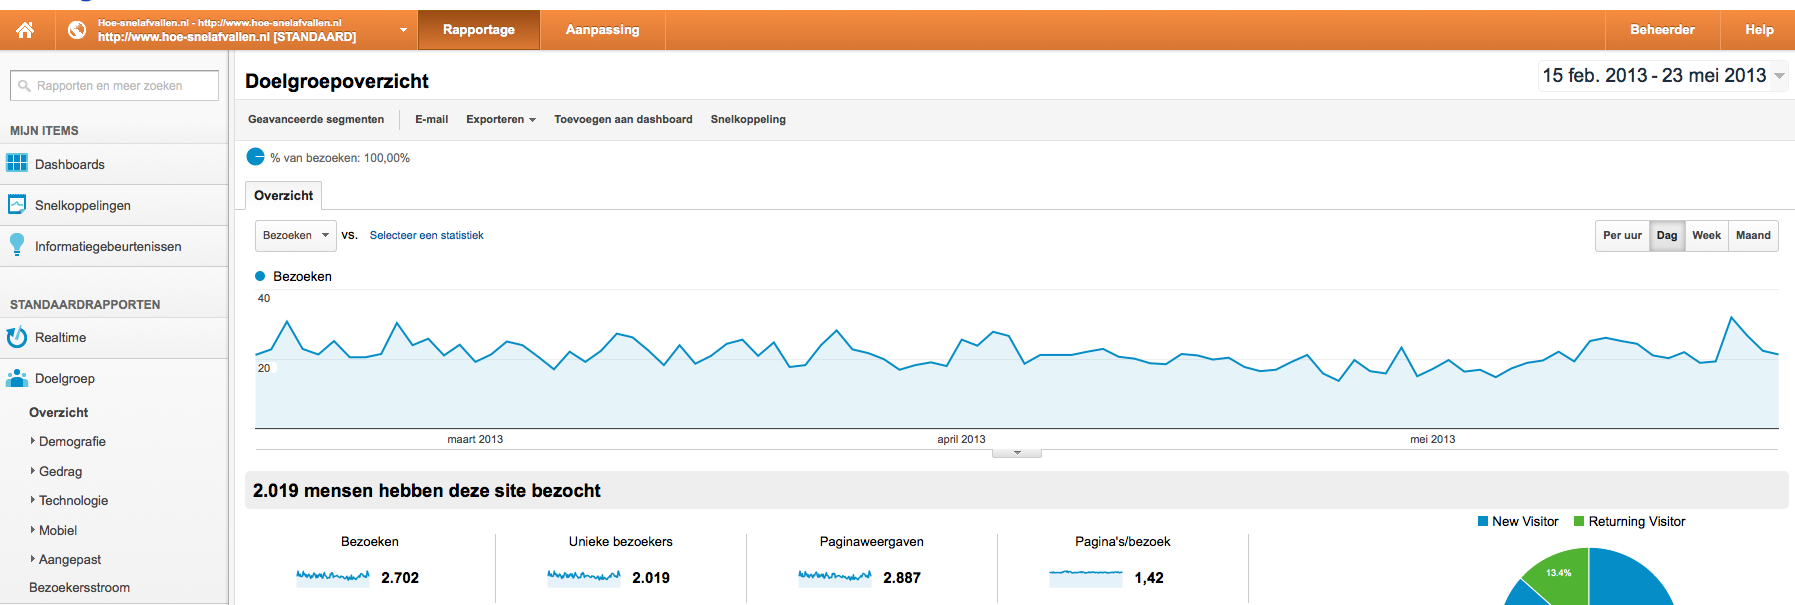The image size is (1795, 605).
Task: Select the Overzicht chart tab
Action: click(x=283, y=195)
